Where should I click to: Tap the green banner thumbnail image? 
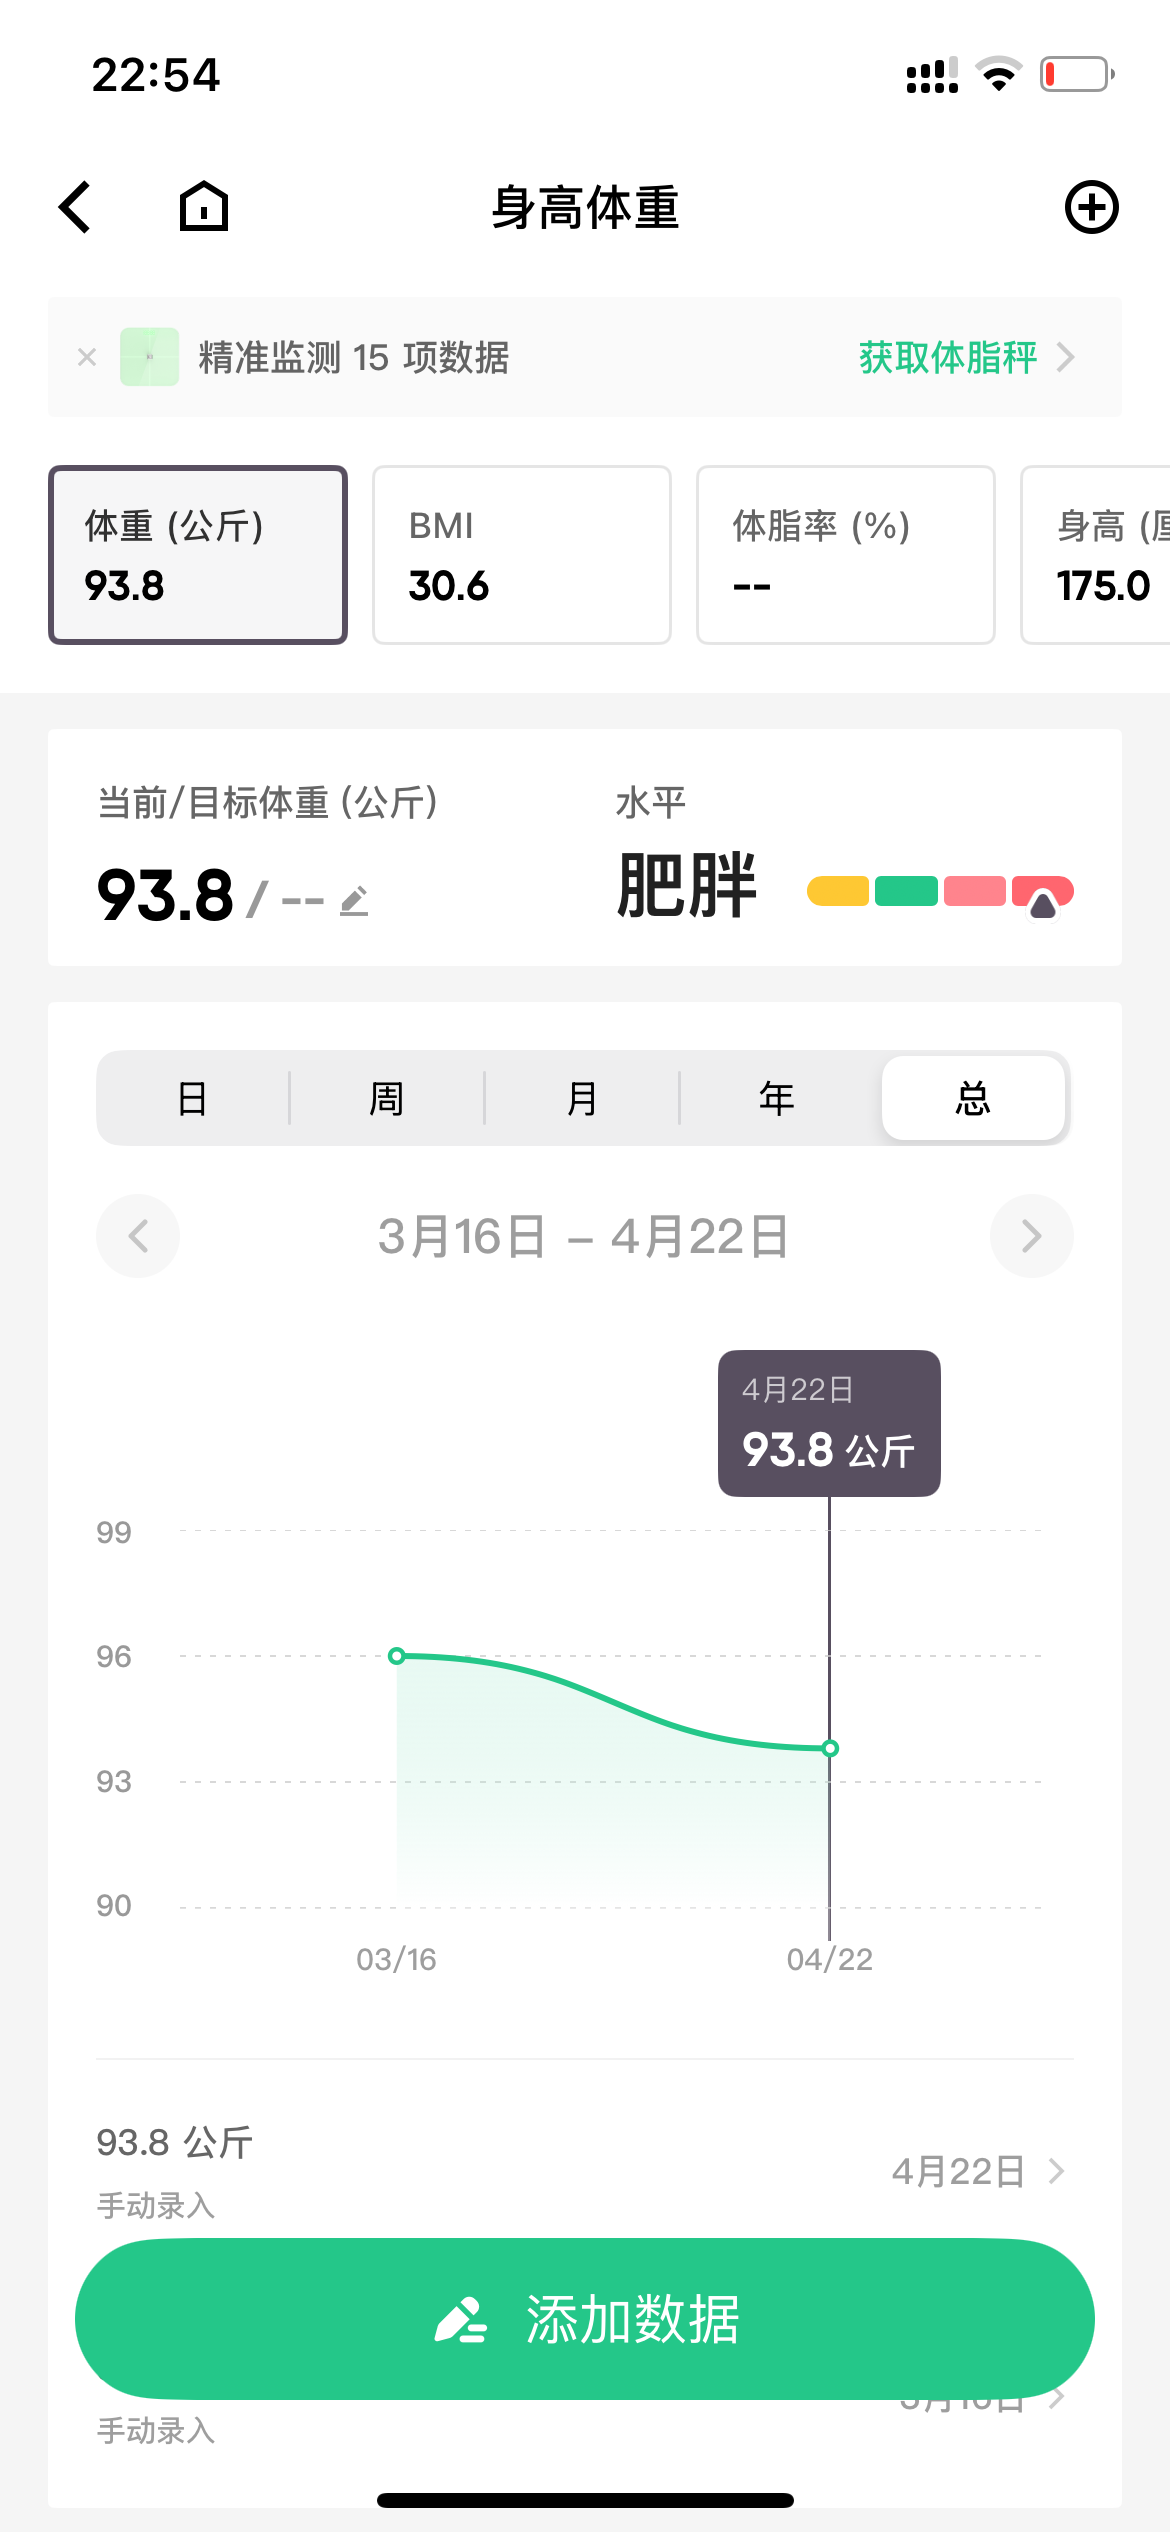[x=149, y=357]
